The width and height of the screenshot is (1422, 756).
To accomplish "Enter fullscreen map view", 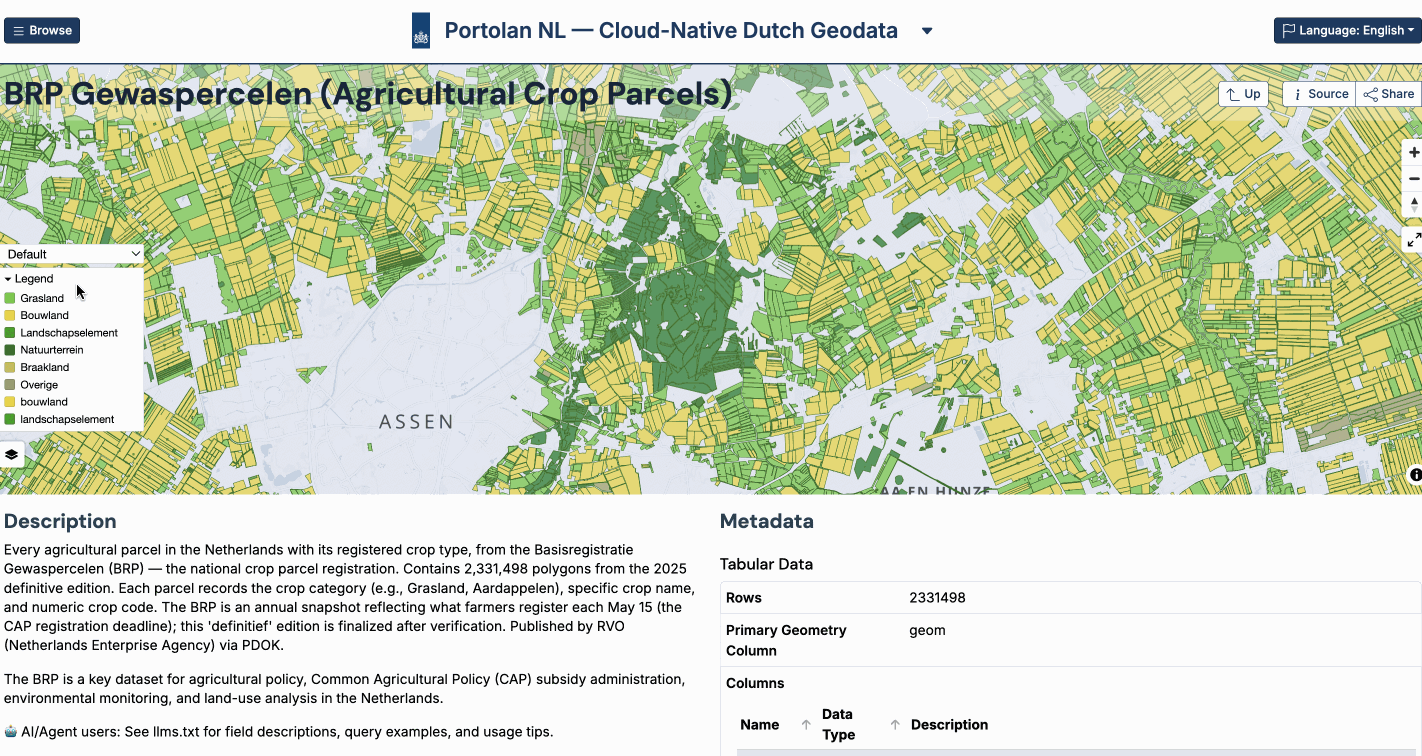I will (x=1413, y=239).
